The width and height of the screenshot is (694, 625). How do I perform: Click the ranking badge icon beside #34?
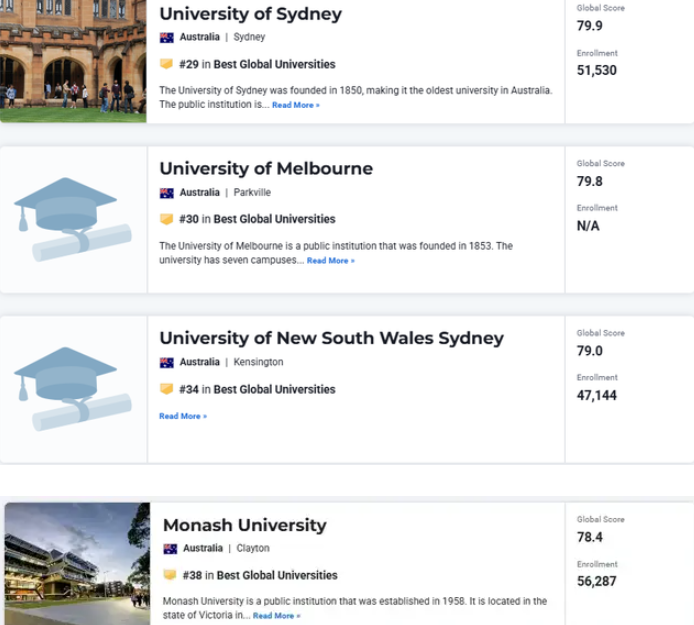point(166,389)
